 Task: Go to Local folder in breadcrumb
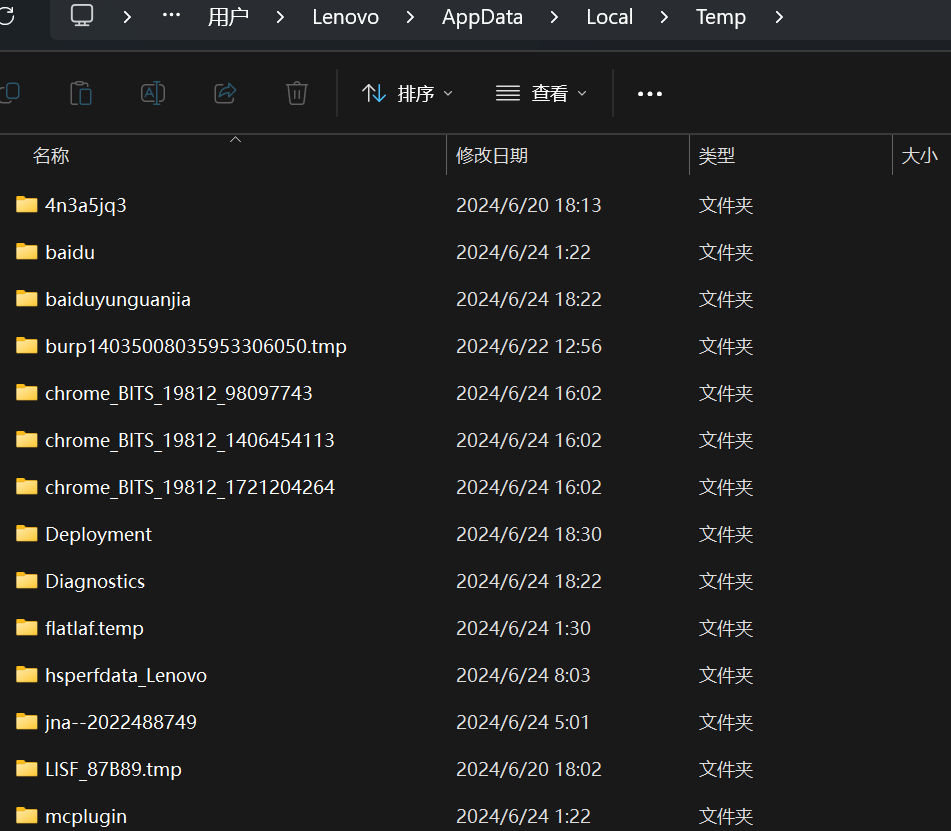pos(609,17)
